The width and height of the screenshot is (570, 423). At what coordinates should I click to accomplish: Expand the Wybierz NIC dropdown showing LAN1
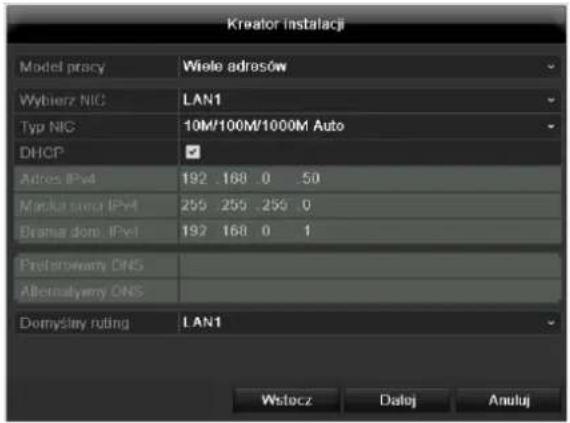(x=370, y=100)
